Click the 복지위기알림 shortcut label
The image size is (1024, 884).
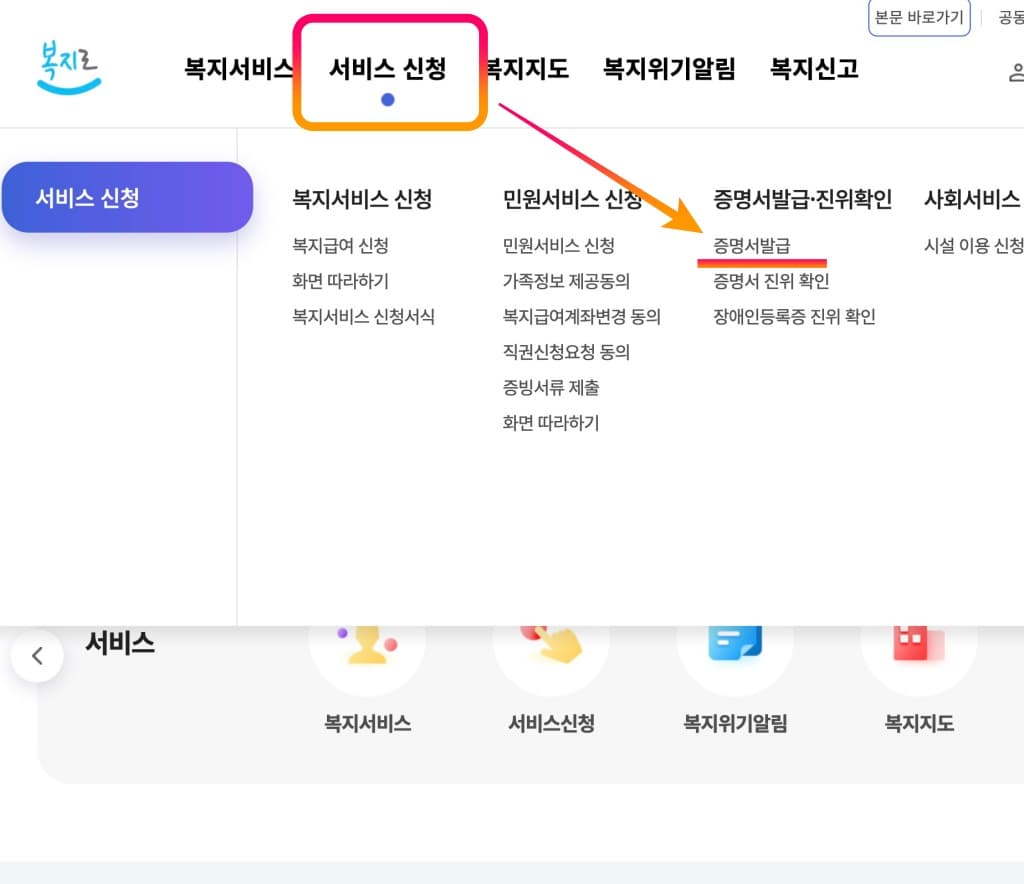click(735, 723)
